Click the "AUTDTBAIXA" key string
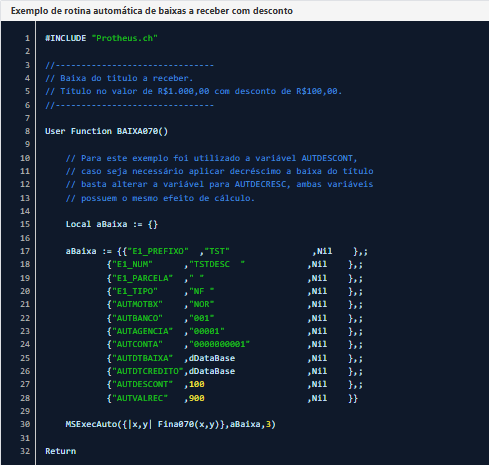The image size is (489, 465). pos(142,358)
